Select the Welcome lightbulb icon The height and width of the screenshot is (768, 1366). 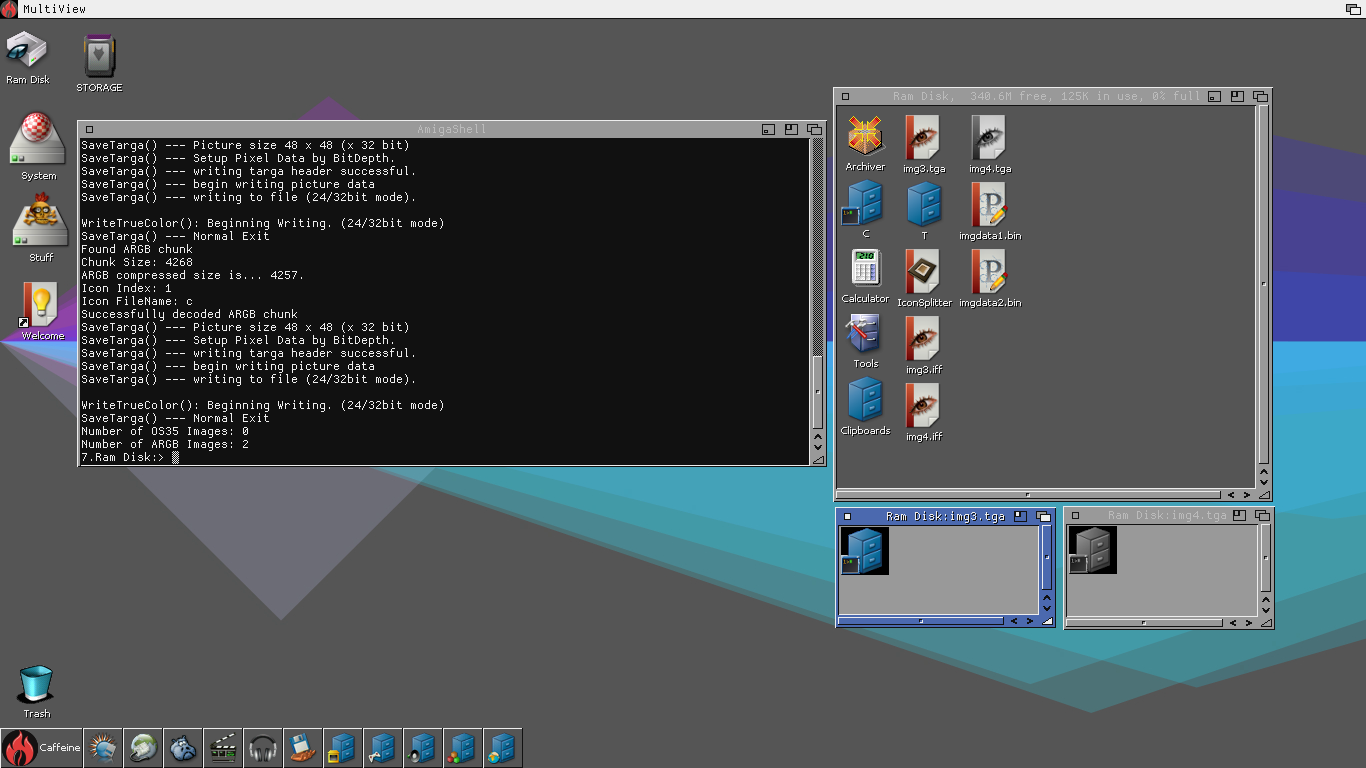pos(41,305)
